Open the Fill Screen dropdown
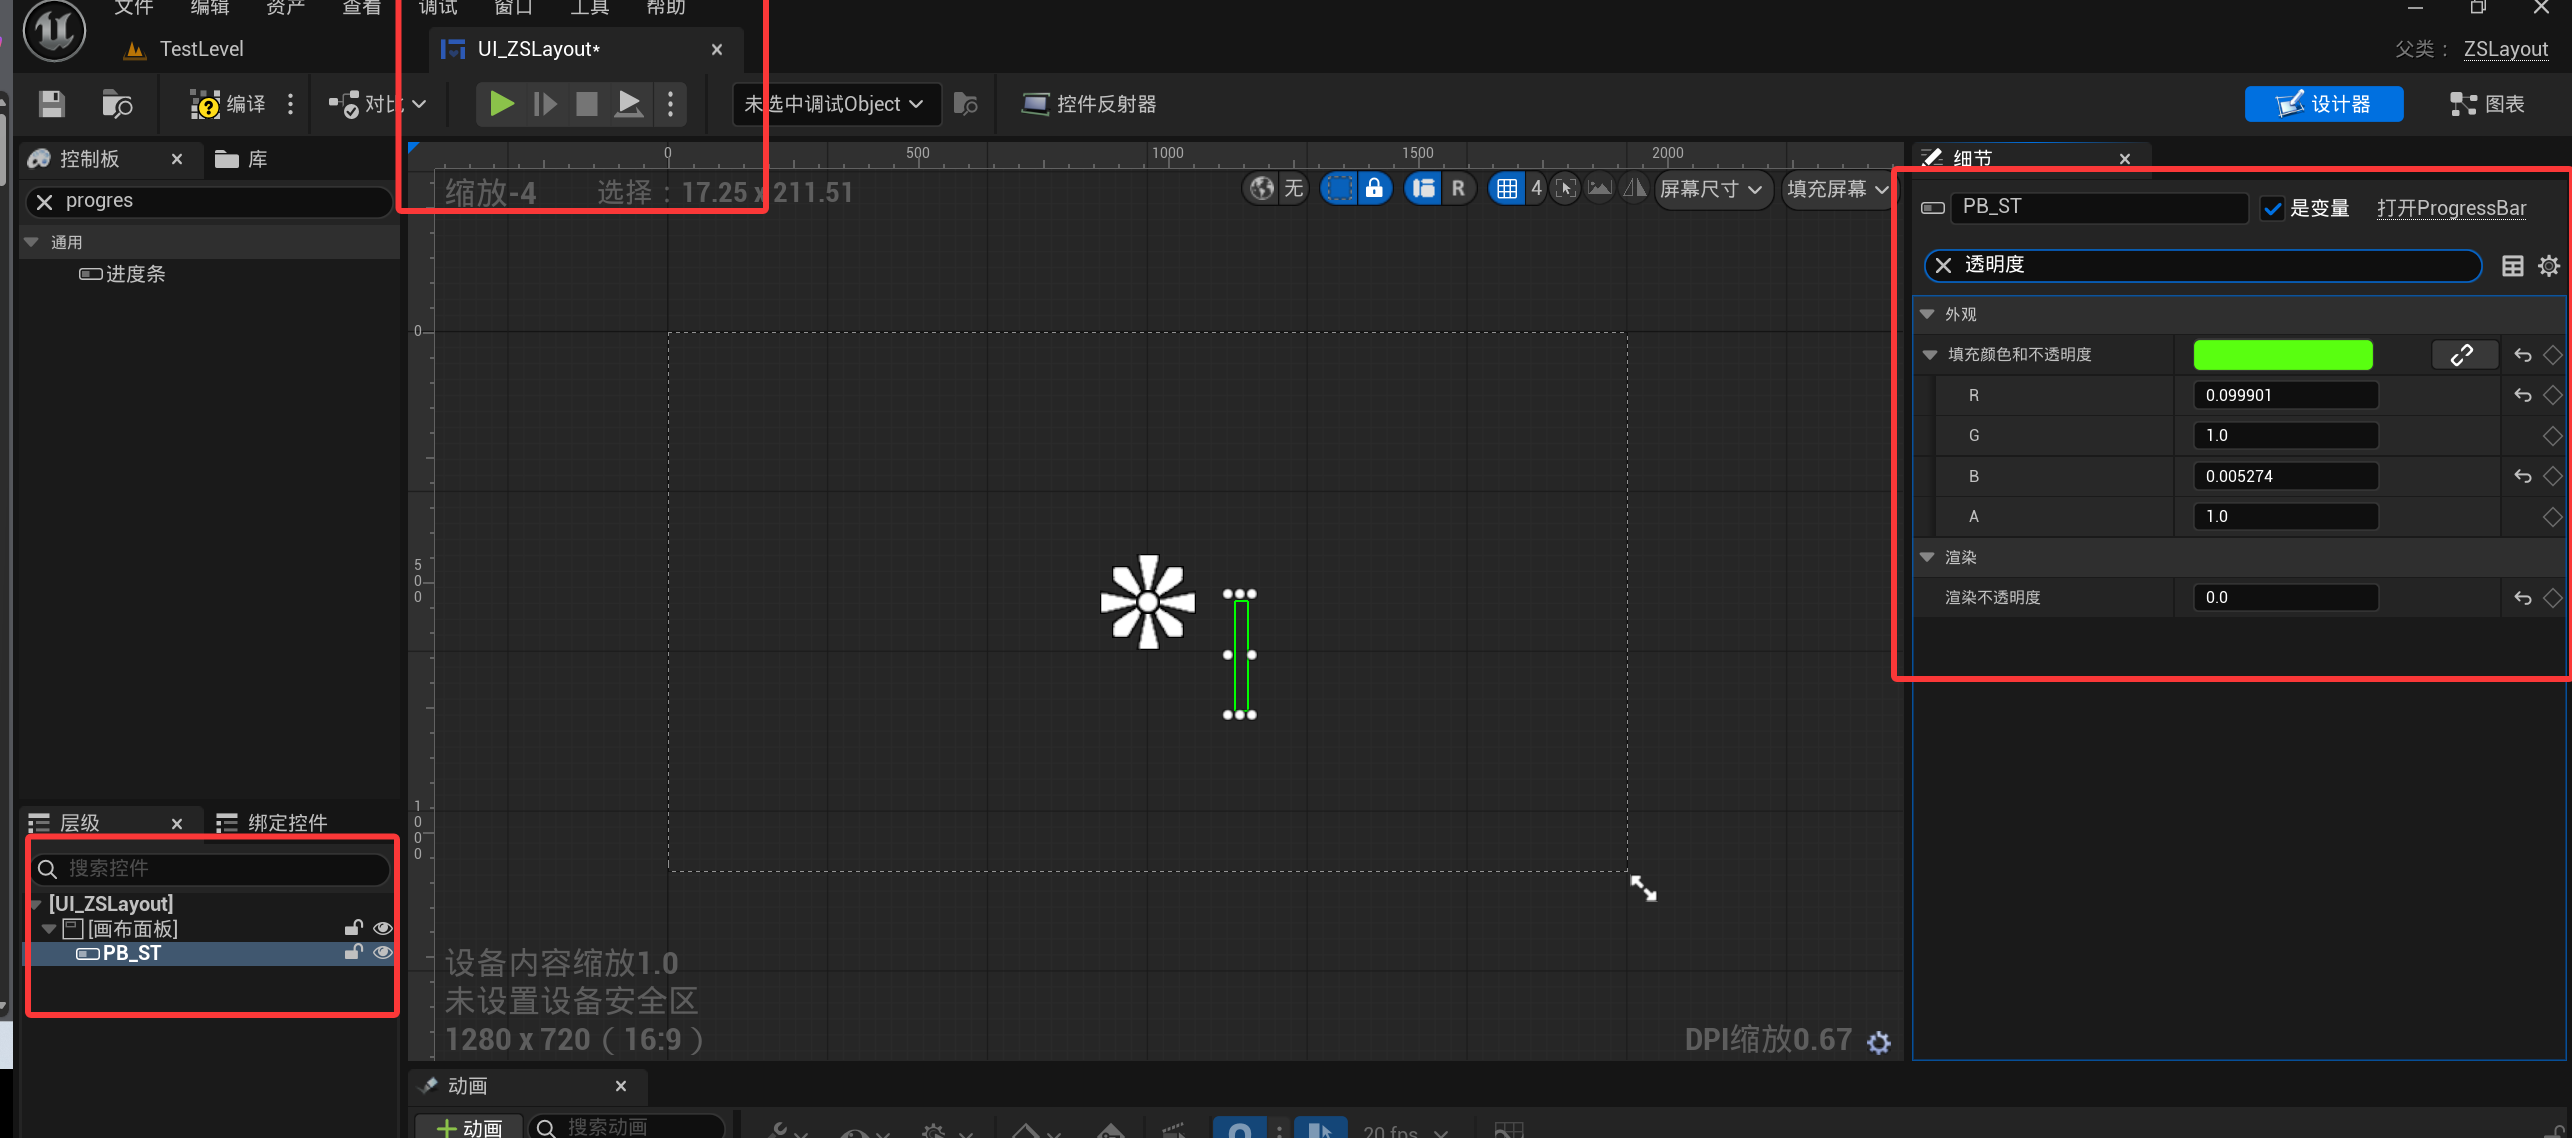The image size is (2572, 1138). tap(1838, 189)
